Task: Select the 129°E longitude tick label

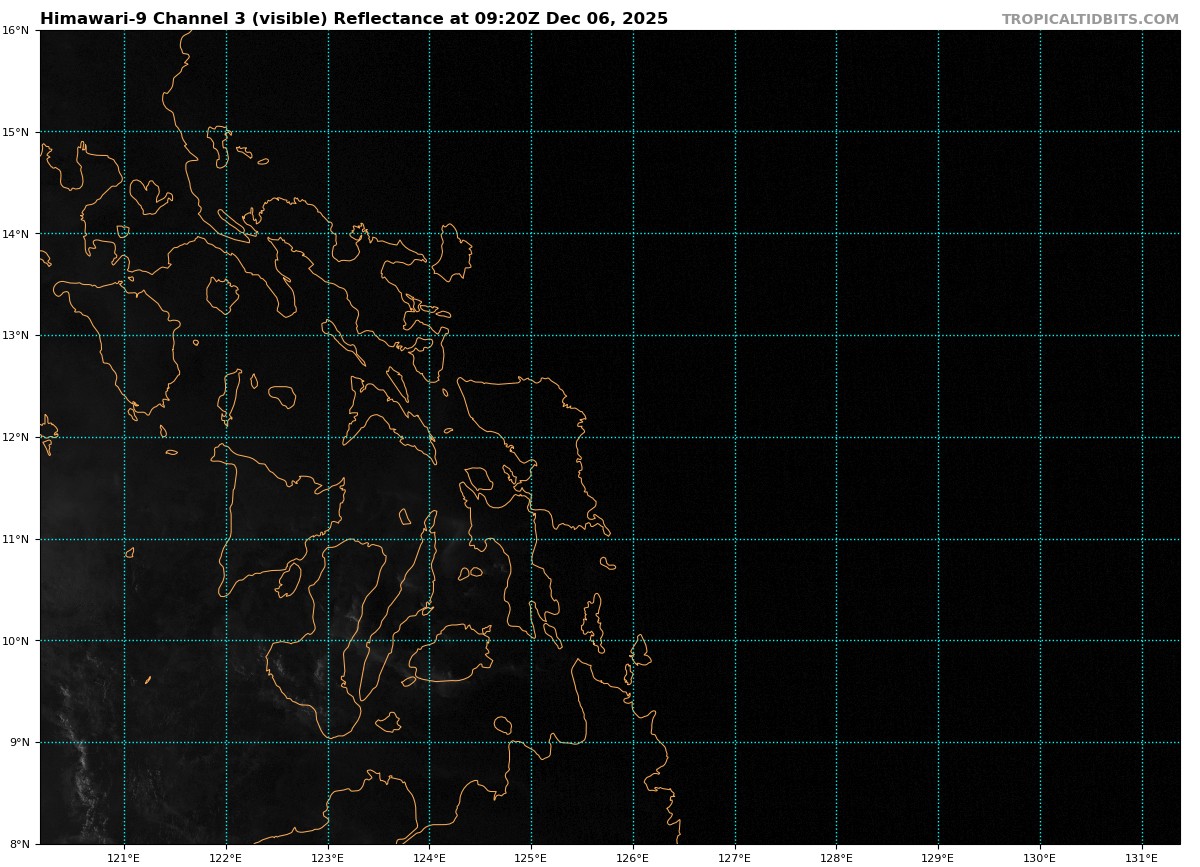Action: 938,858
